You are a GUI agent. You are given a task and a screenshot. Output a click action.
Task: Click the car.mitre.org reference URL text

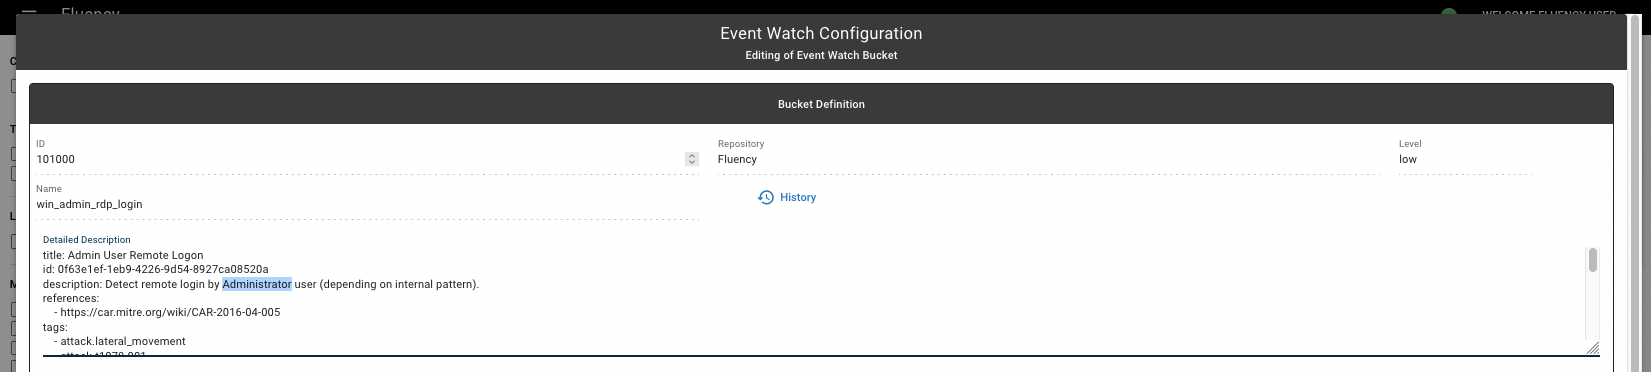click(x=170, y=312)
